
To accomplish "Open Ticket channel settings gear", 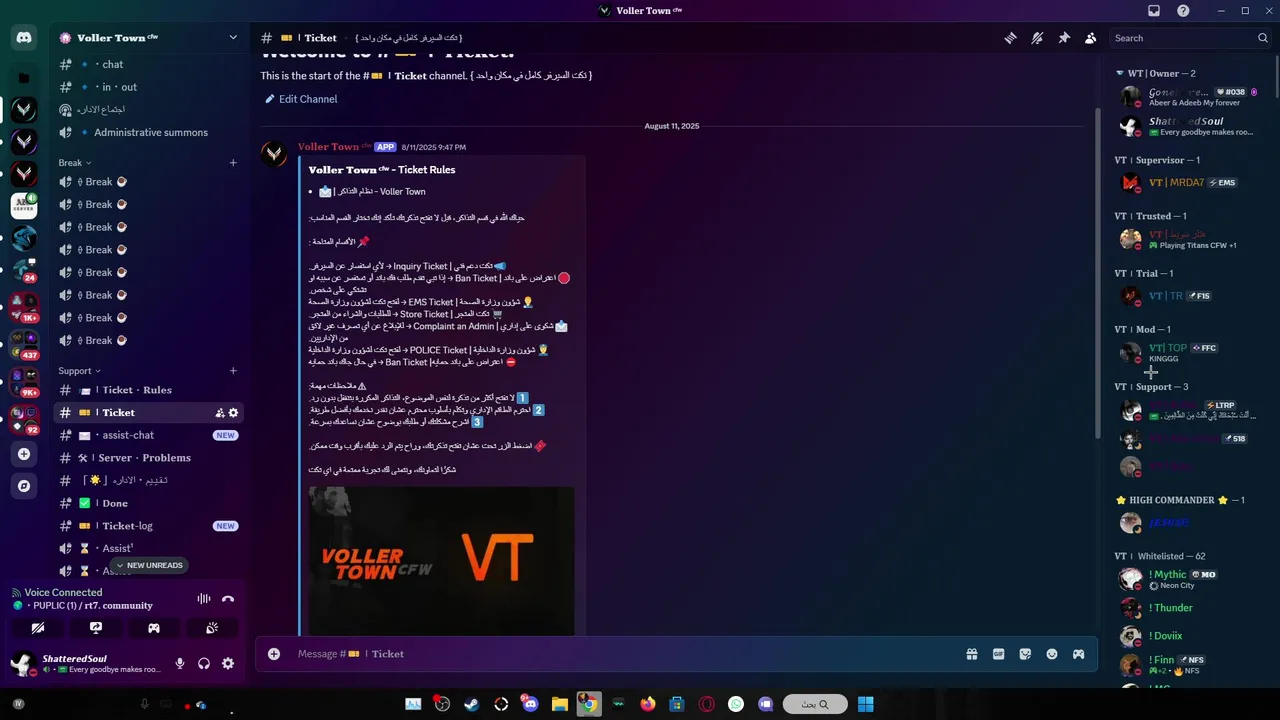I will point(233,413).
